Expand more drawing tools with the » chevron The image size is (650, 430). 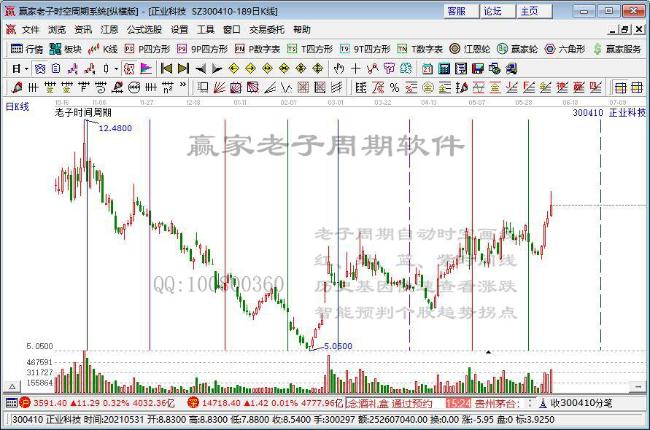click(x=183, y=86)
